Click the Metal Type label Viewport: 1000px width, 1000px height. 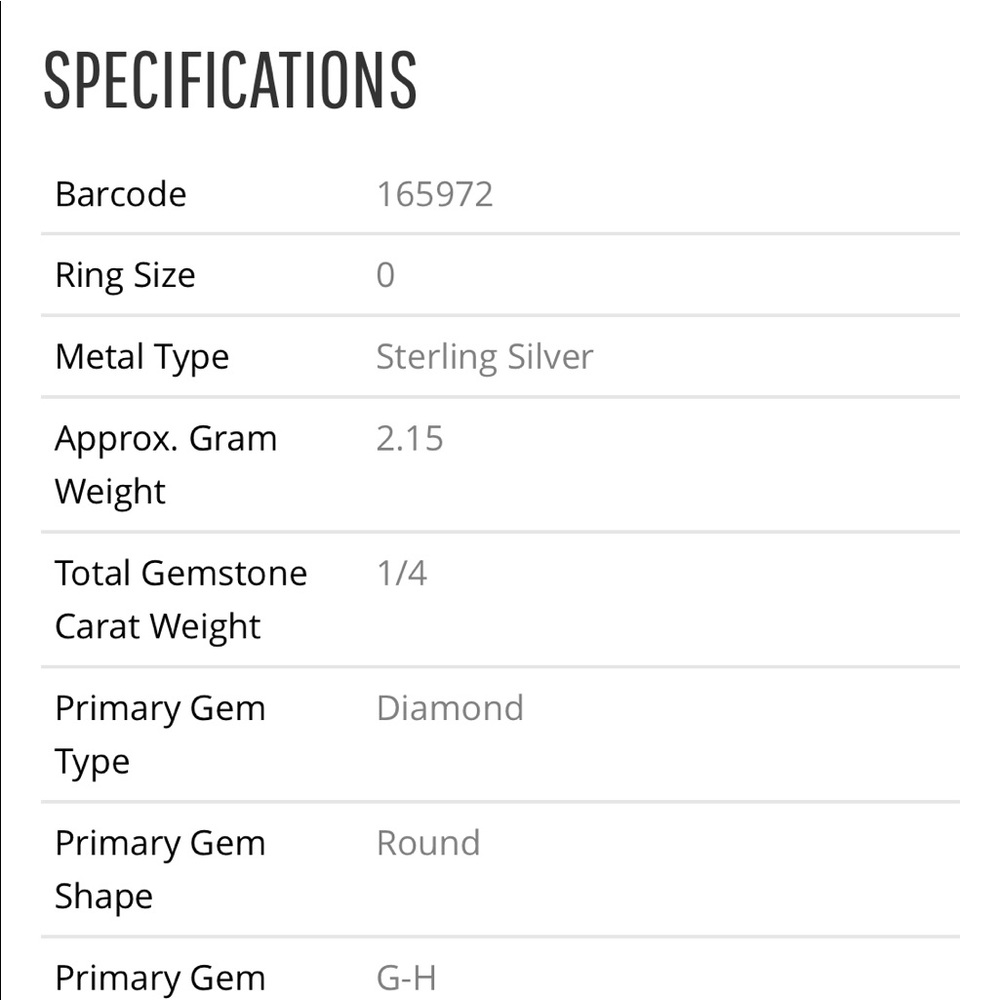click(x=142, y=357)
